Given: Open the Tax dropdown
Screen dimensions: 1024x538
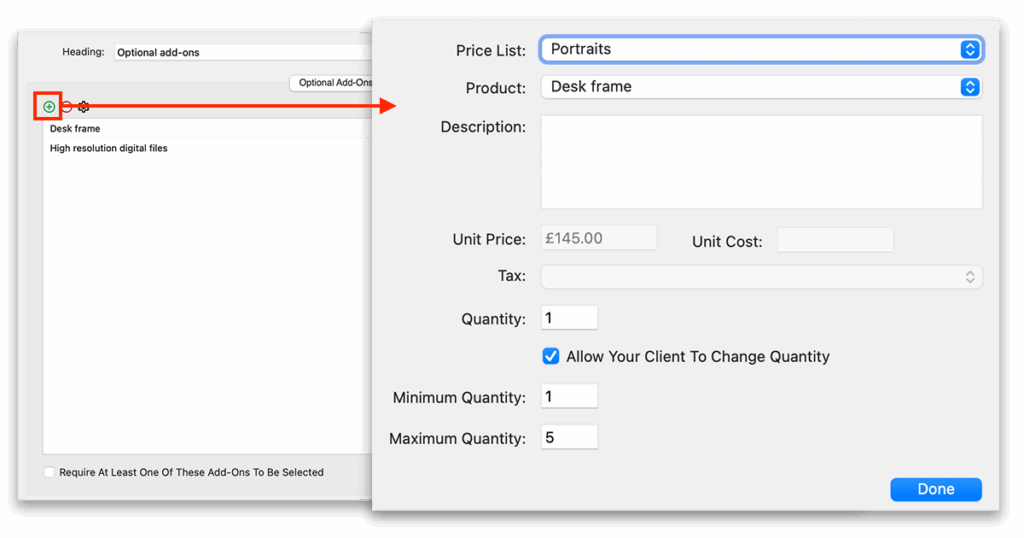Looking at the screenshot, I should [761, 277].
